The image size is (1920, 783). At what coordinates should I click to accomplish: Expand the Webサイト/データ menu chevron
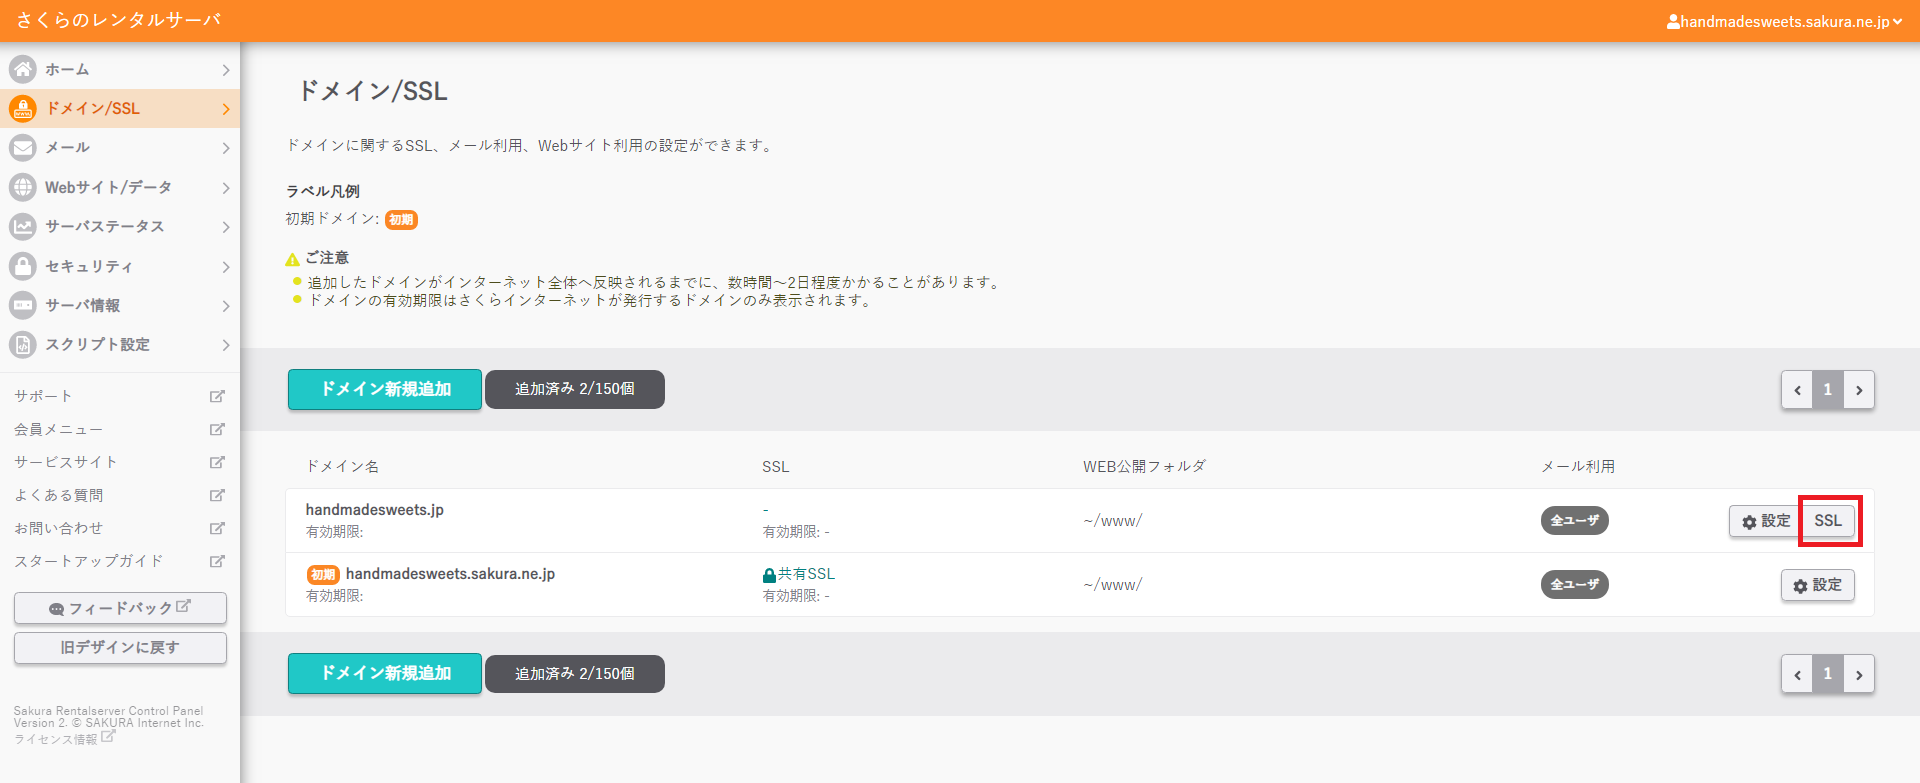226,188
